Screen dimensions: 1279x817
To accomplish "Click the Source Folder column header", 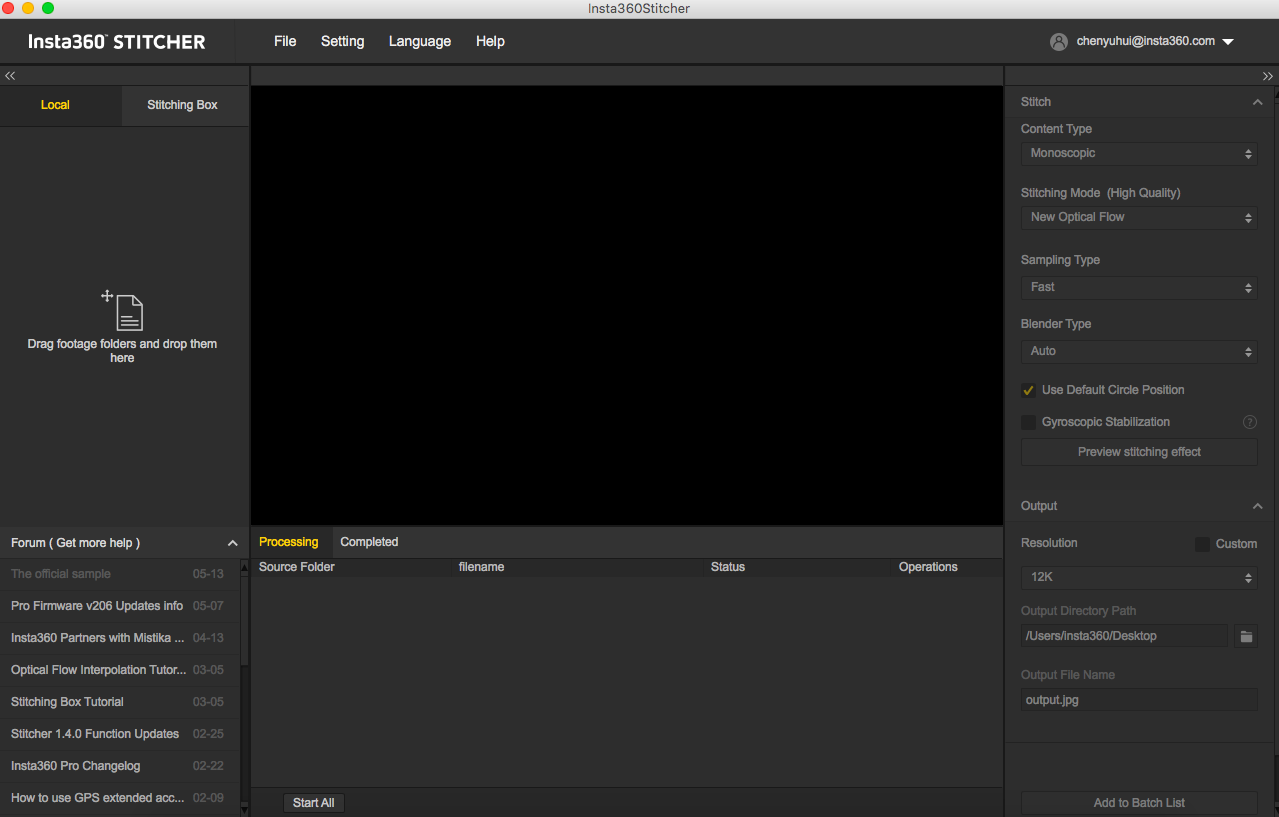I will 297,567.
